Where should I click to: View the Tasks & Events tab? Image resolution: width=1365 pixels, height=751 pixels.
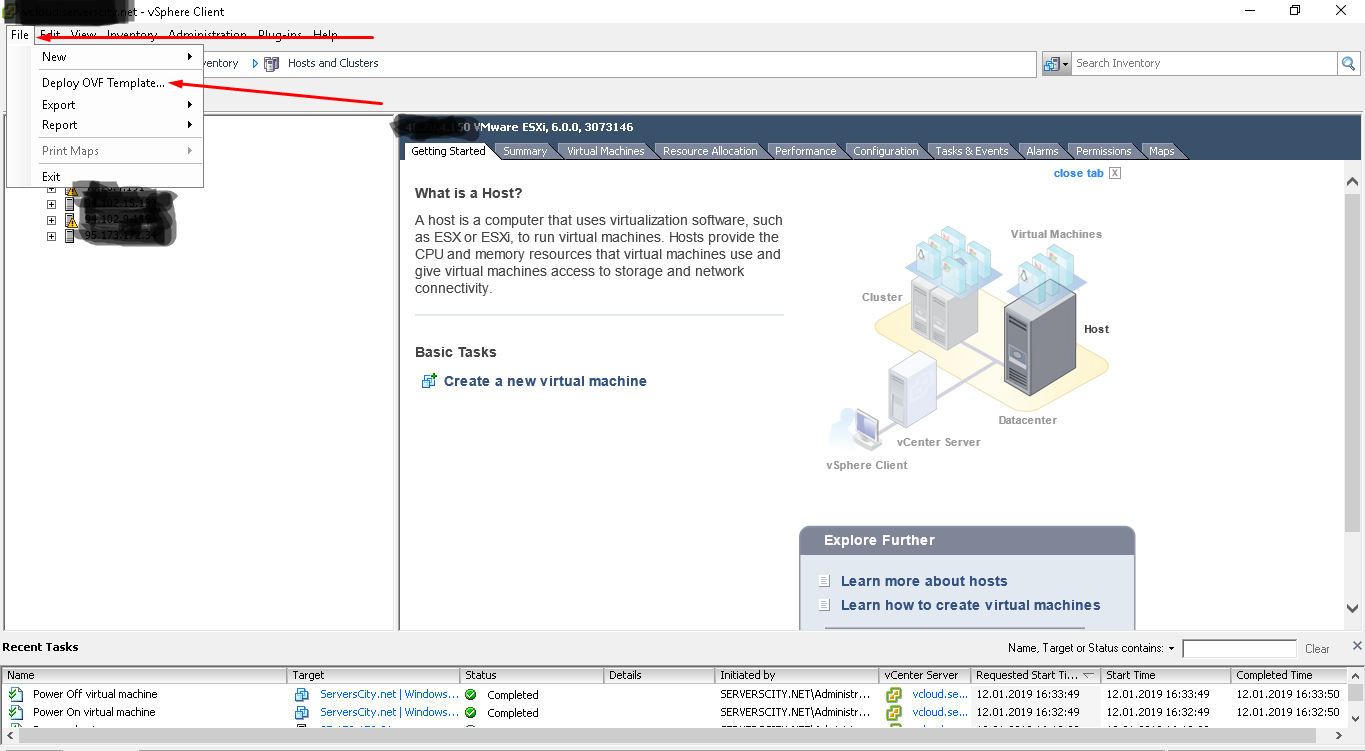coord(972,151)
